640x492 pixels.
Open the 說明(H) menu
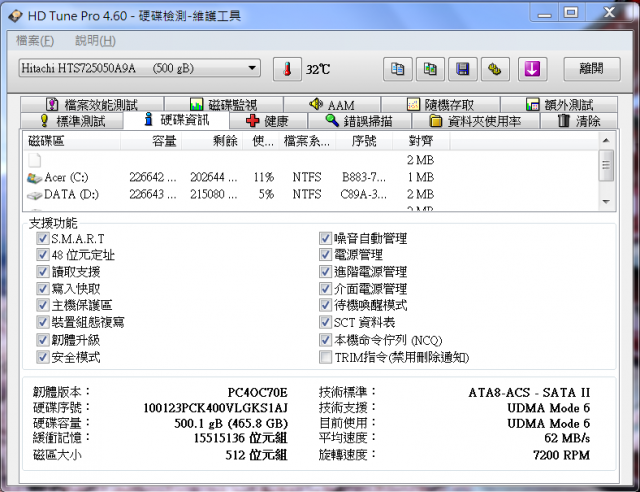95,41
